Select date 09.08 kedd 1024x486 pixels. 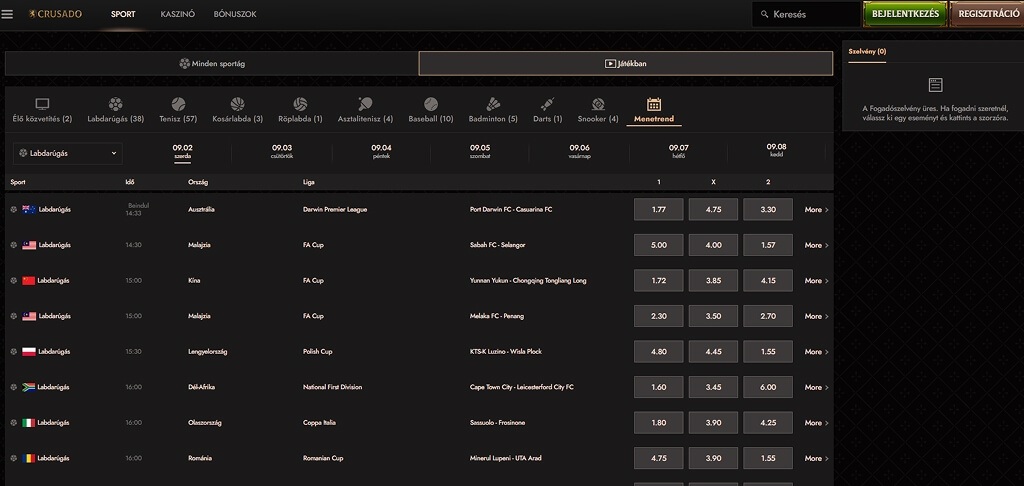776,151
